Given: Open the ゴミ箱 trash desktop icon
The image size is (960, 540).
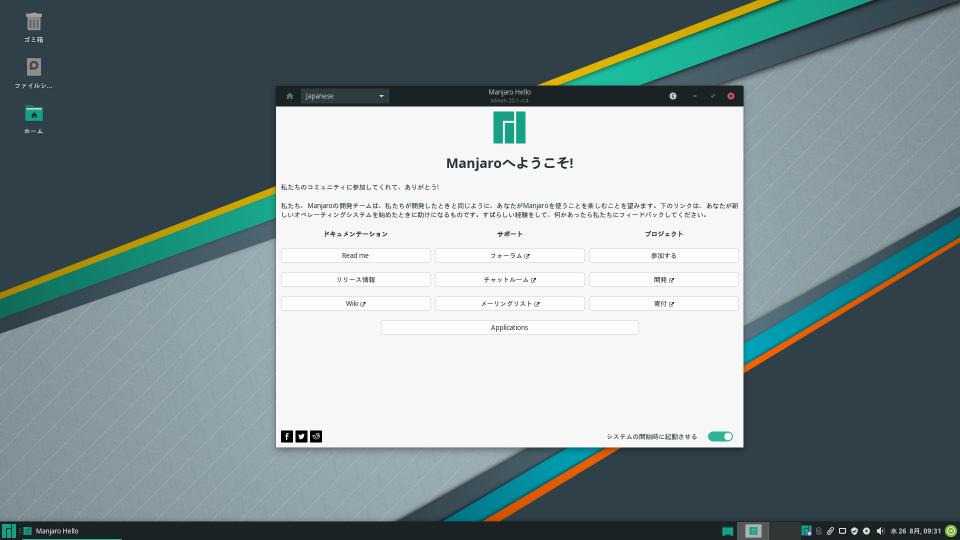Looking at the screenshot, I should (x=34, y=27).
